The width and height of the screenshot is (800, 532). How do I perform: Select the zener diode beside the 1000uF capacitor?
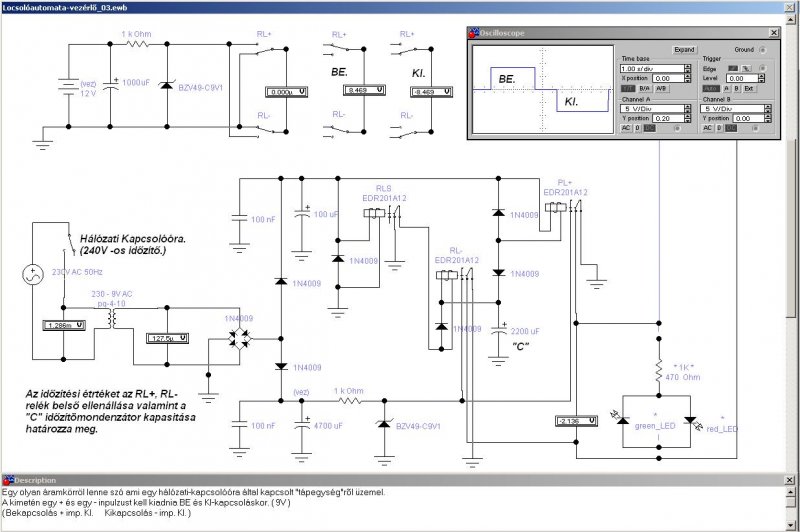[167, 85]
